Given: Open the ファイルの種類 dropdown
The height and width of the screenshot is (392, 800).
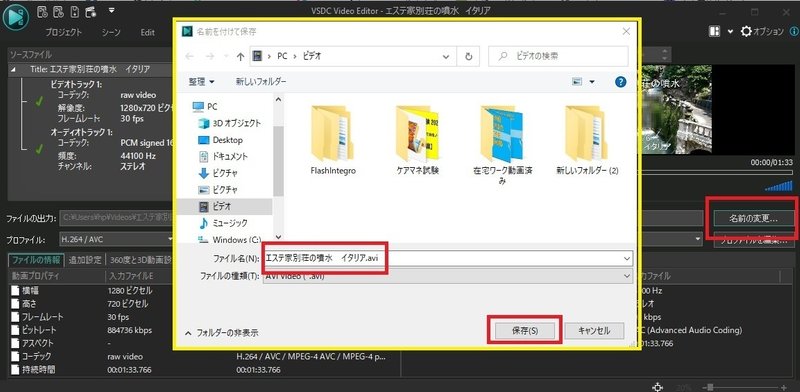Looking at the screenshot, I should [448, 276].
